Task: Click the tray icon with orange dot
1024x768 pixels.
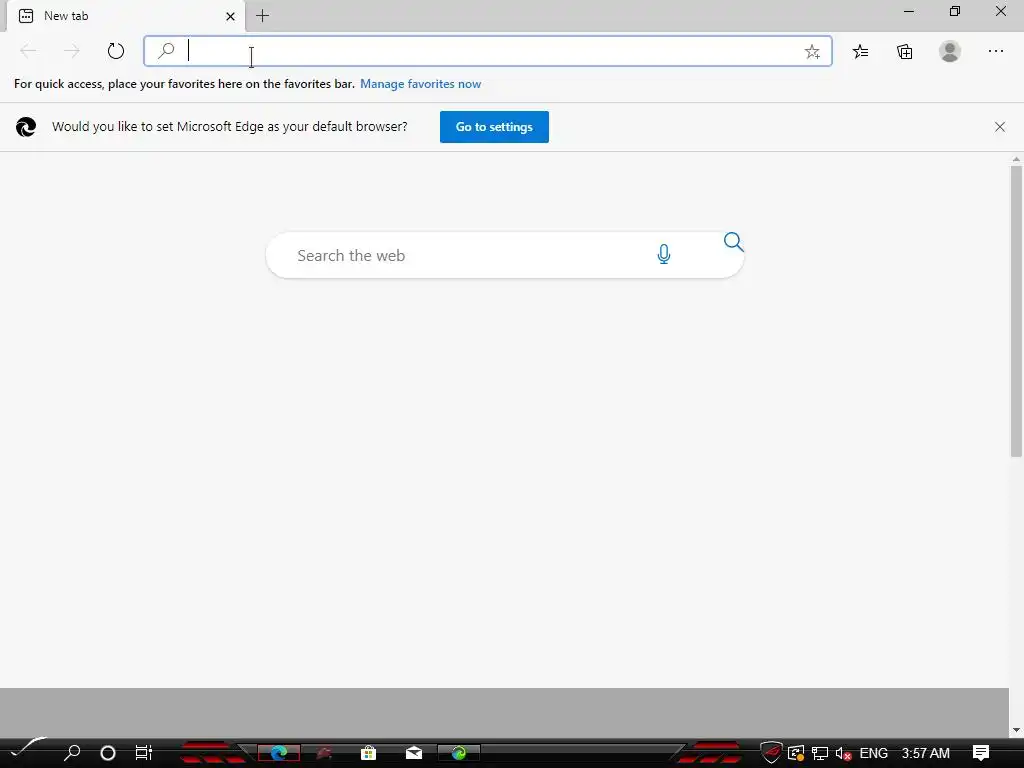Action: click(796, 753)
